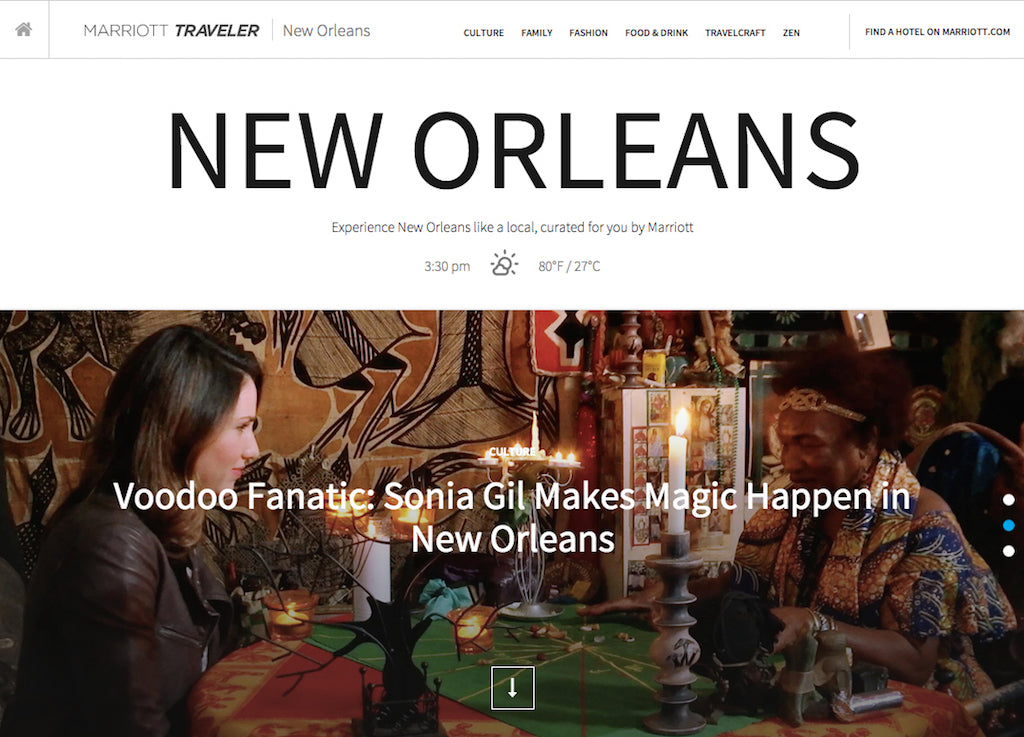Click the large NEW ORLEANS page title
This screenshot has width=1024, height=737.
(513, 151)
